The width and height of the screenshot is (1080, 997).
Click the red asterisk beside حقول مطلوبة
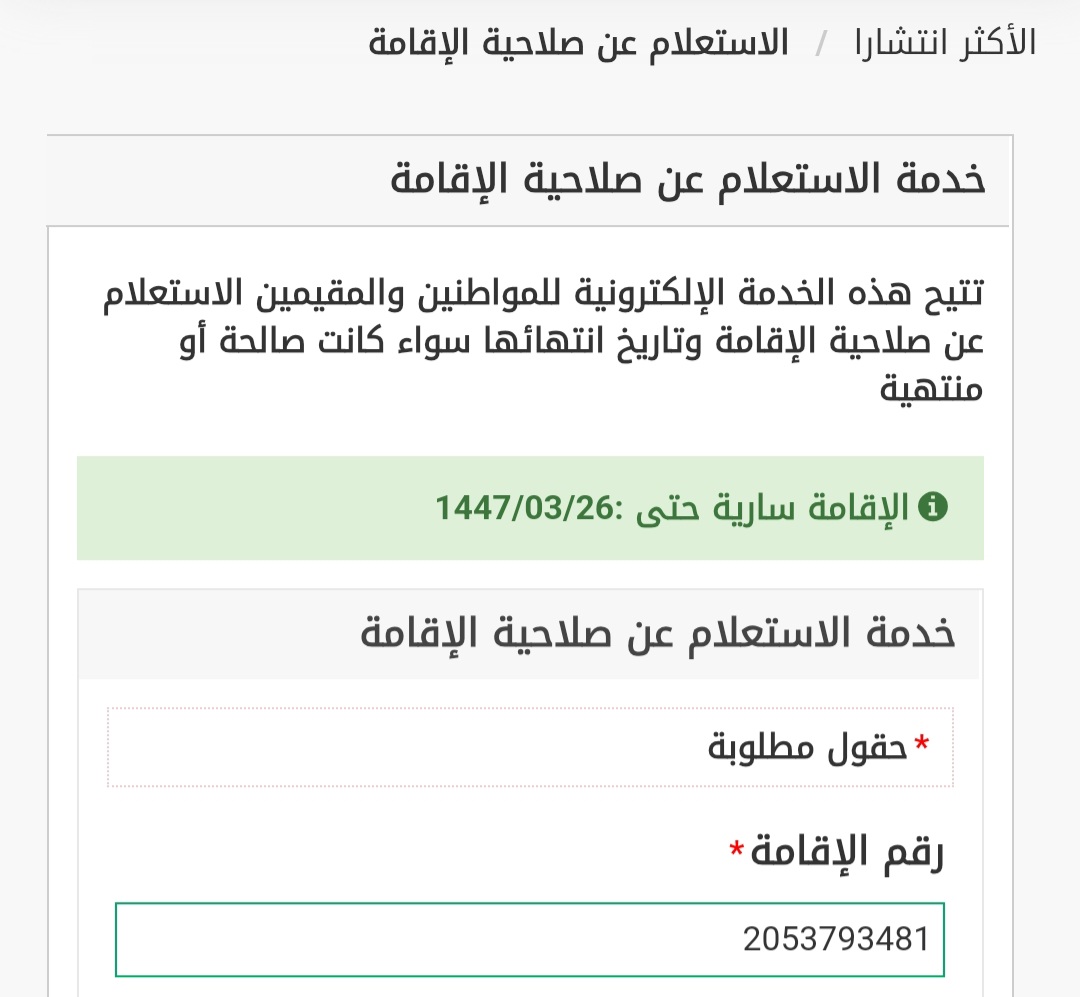click(x=922, y=744)
